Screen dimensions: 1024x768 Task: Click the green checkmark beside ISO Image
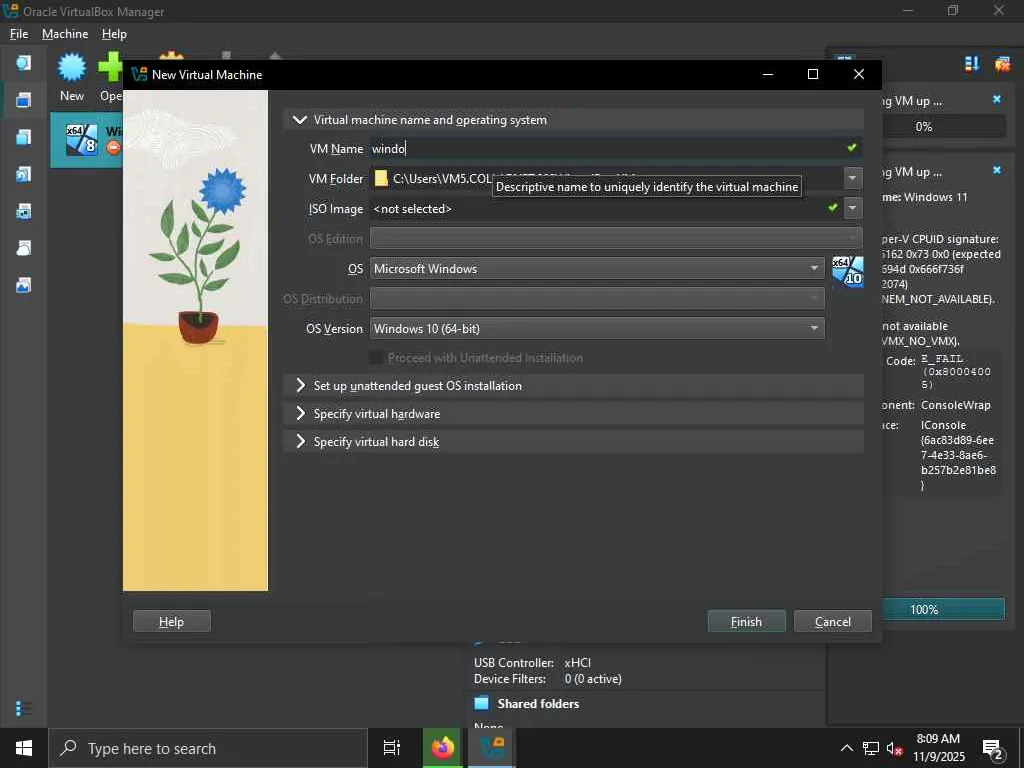pos(833,208)
